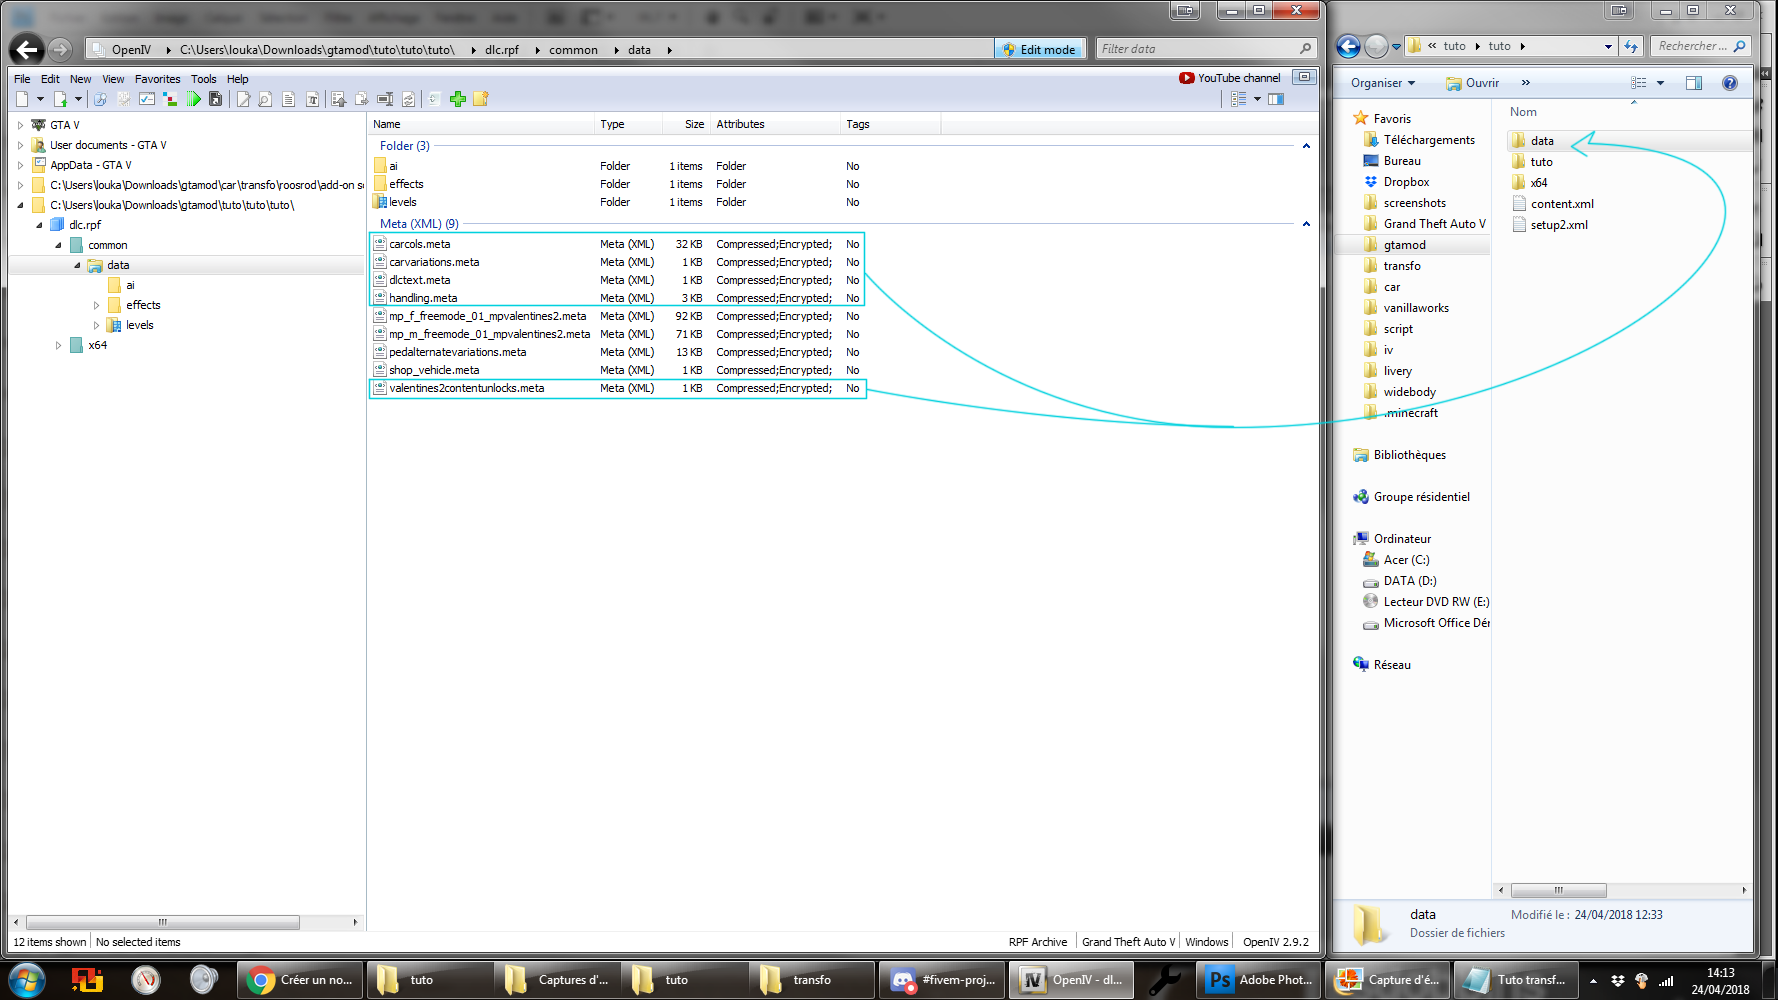Click the import file toolbar icon
Viewport: 1778px width, 1000px height.
pyautogui.click(x=60, y=99)
